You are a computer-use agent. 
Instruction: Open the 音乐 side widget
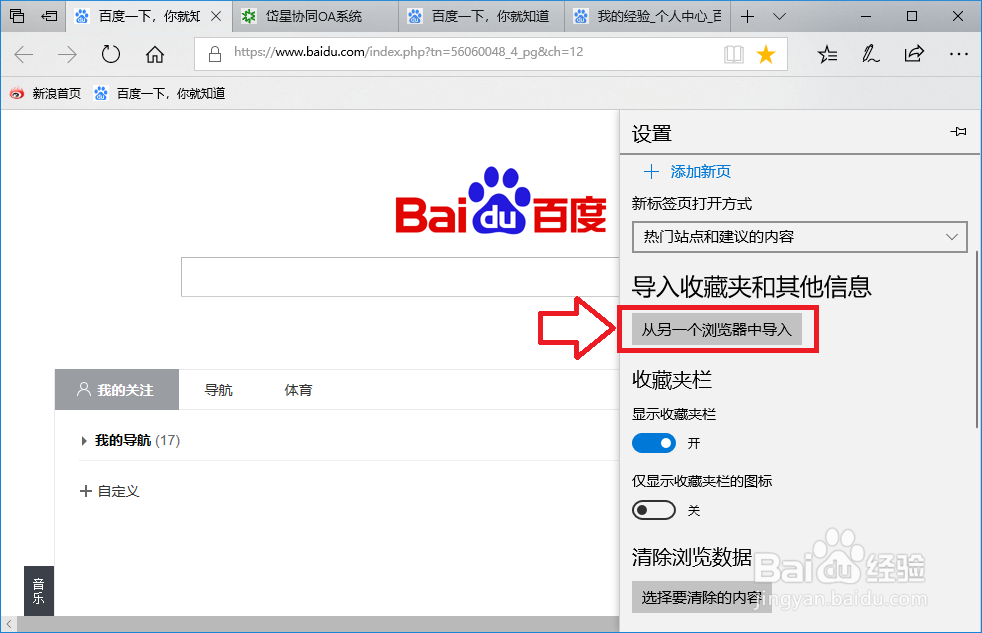pos(39,591)
